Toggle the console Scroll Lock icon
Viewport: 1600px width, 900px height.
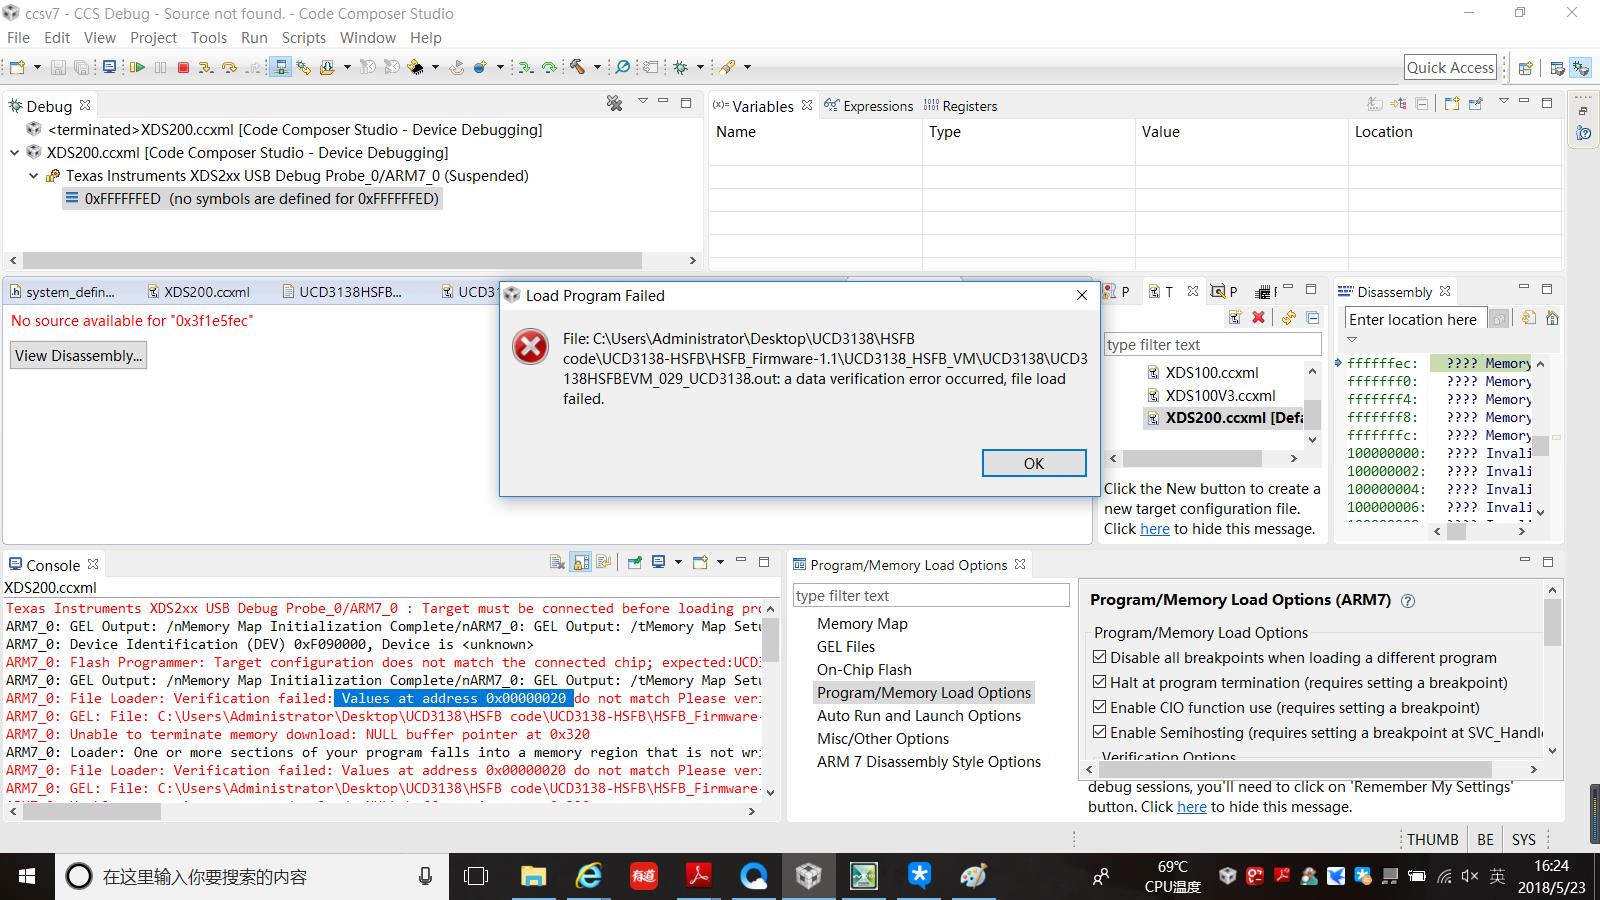tap(581, 562)
